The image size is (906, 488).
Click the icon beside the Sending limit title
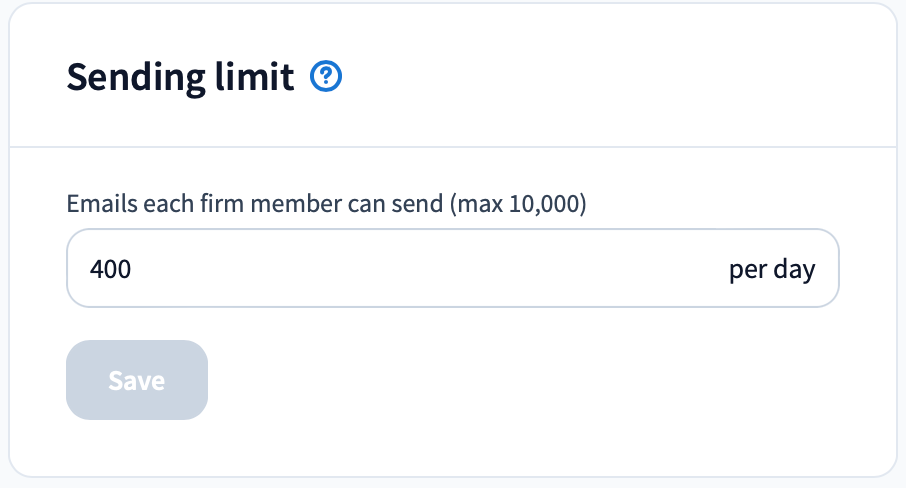point(327,77)
